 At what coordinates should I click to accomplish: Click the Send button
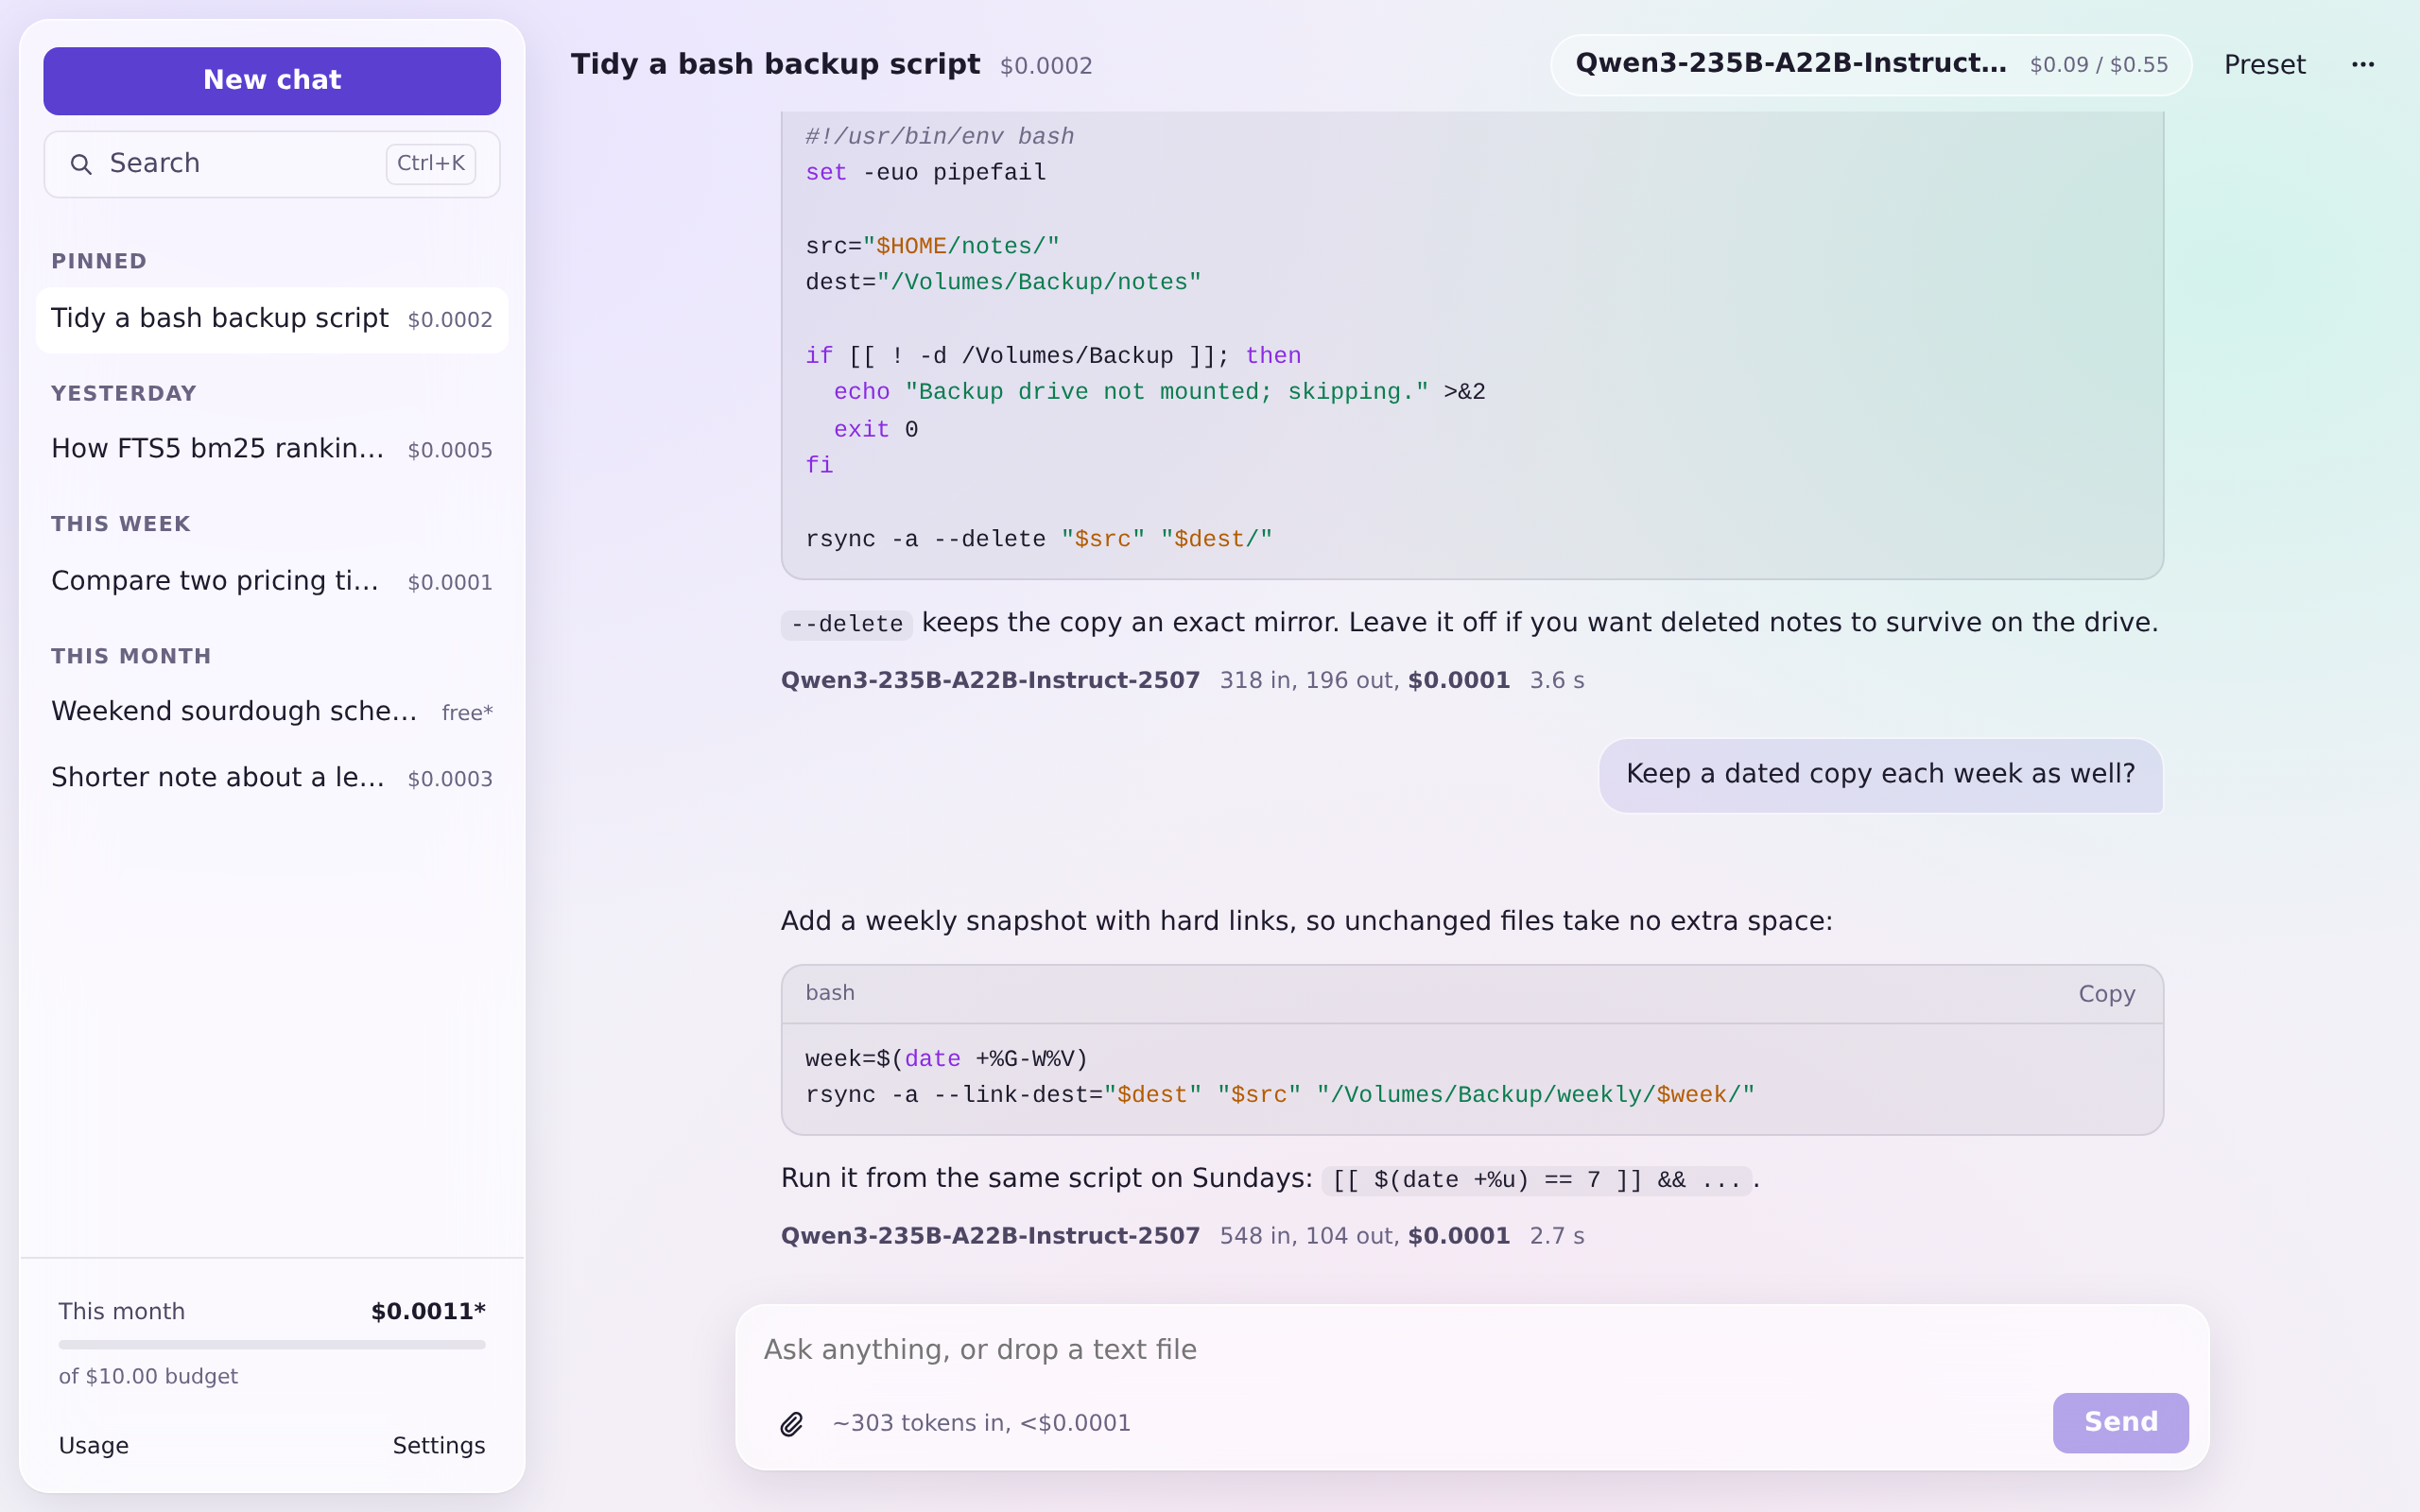[x=2120, y=1422]
